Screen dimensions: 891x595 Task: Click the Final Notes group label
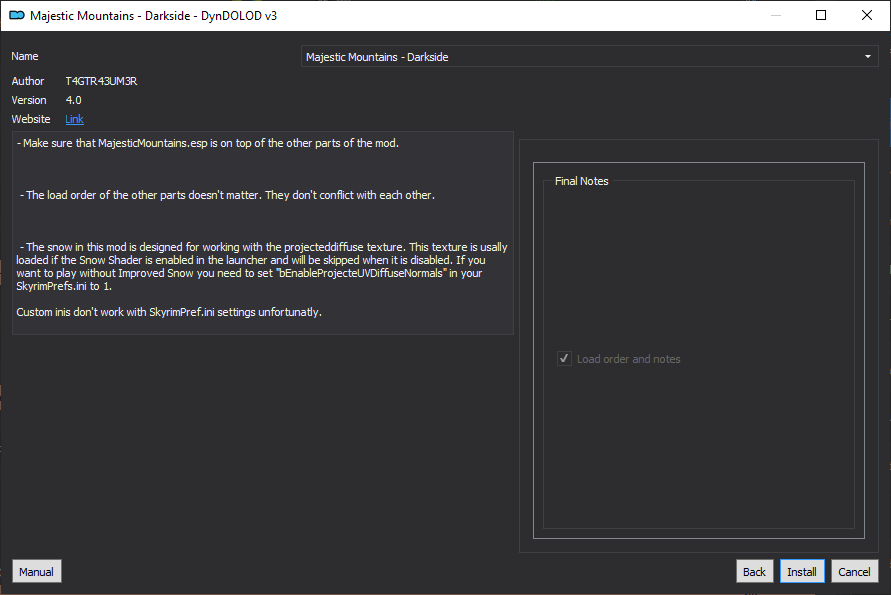[581, 181]
